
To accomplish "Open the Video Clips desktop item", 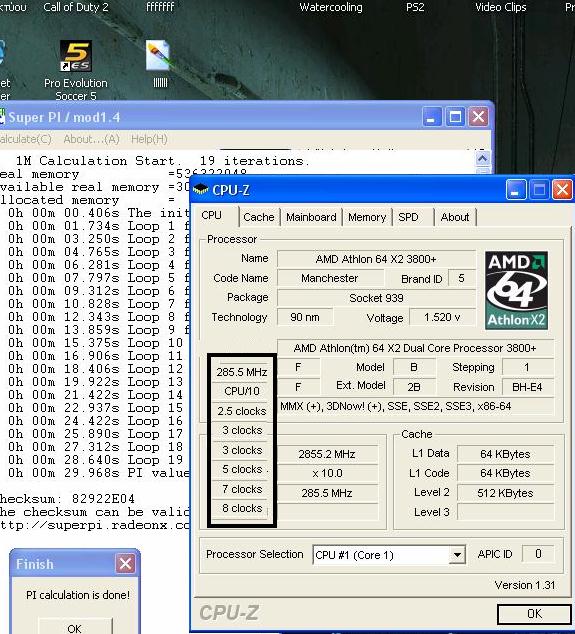I will tap(501, 7).
